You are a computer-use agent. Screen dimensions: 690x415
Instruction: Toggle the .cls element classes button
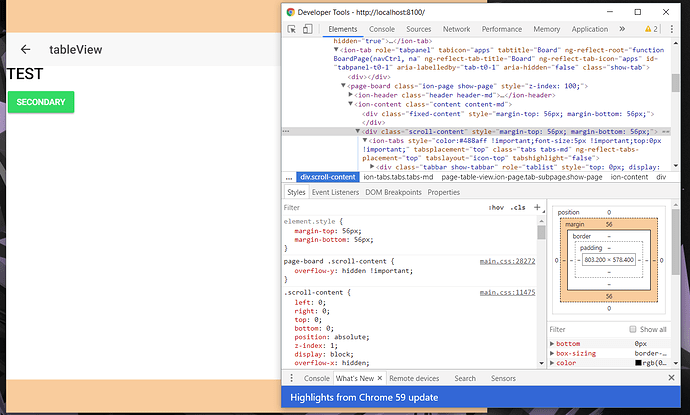coord(518,207)
